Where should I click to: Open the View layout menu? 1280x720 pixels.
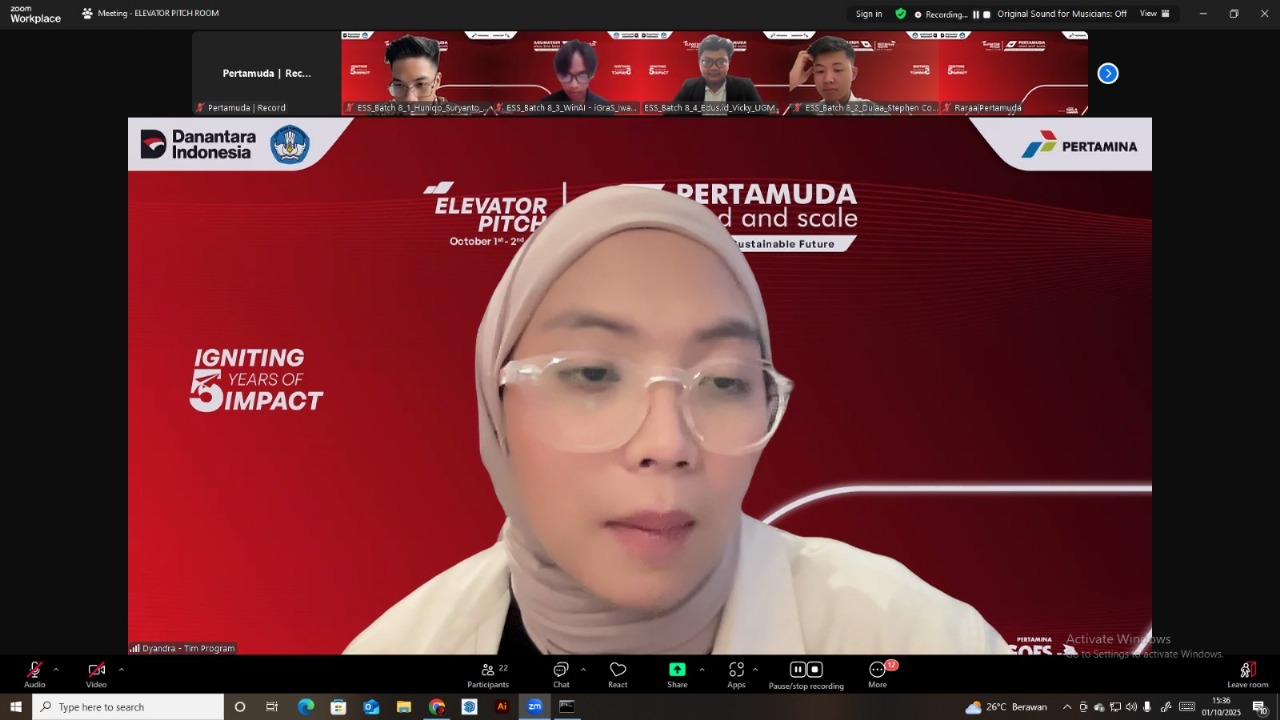tap(1154, 14)
